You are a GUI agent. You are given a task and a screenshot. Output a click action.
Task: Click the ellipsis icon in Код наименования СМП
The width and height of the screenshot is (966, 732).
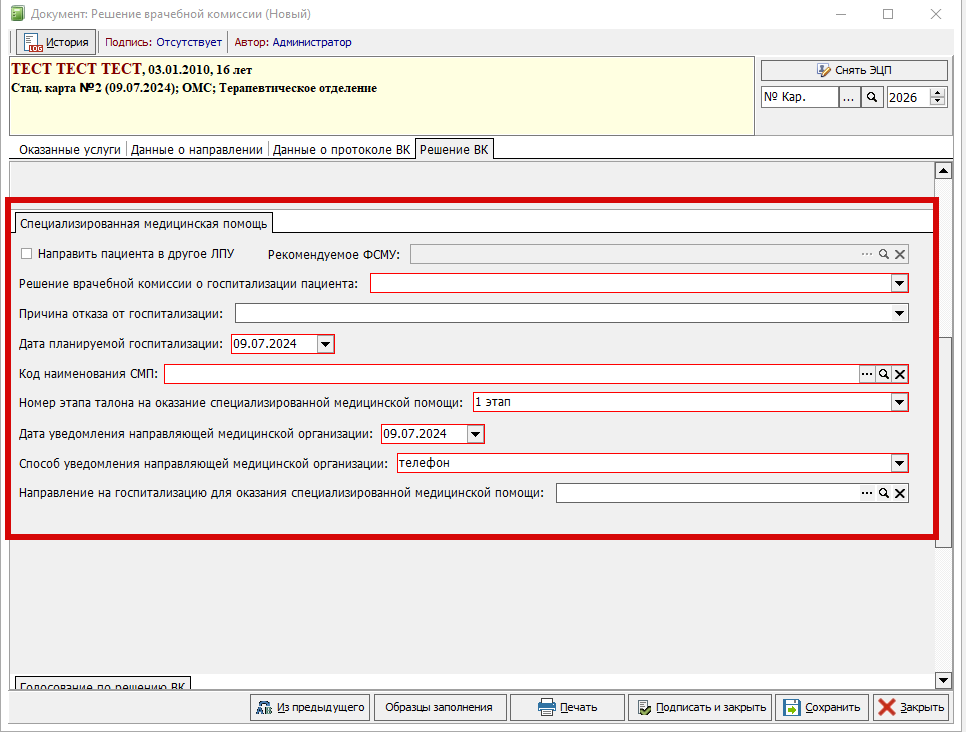point(867,374)
